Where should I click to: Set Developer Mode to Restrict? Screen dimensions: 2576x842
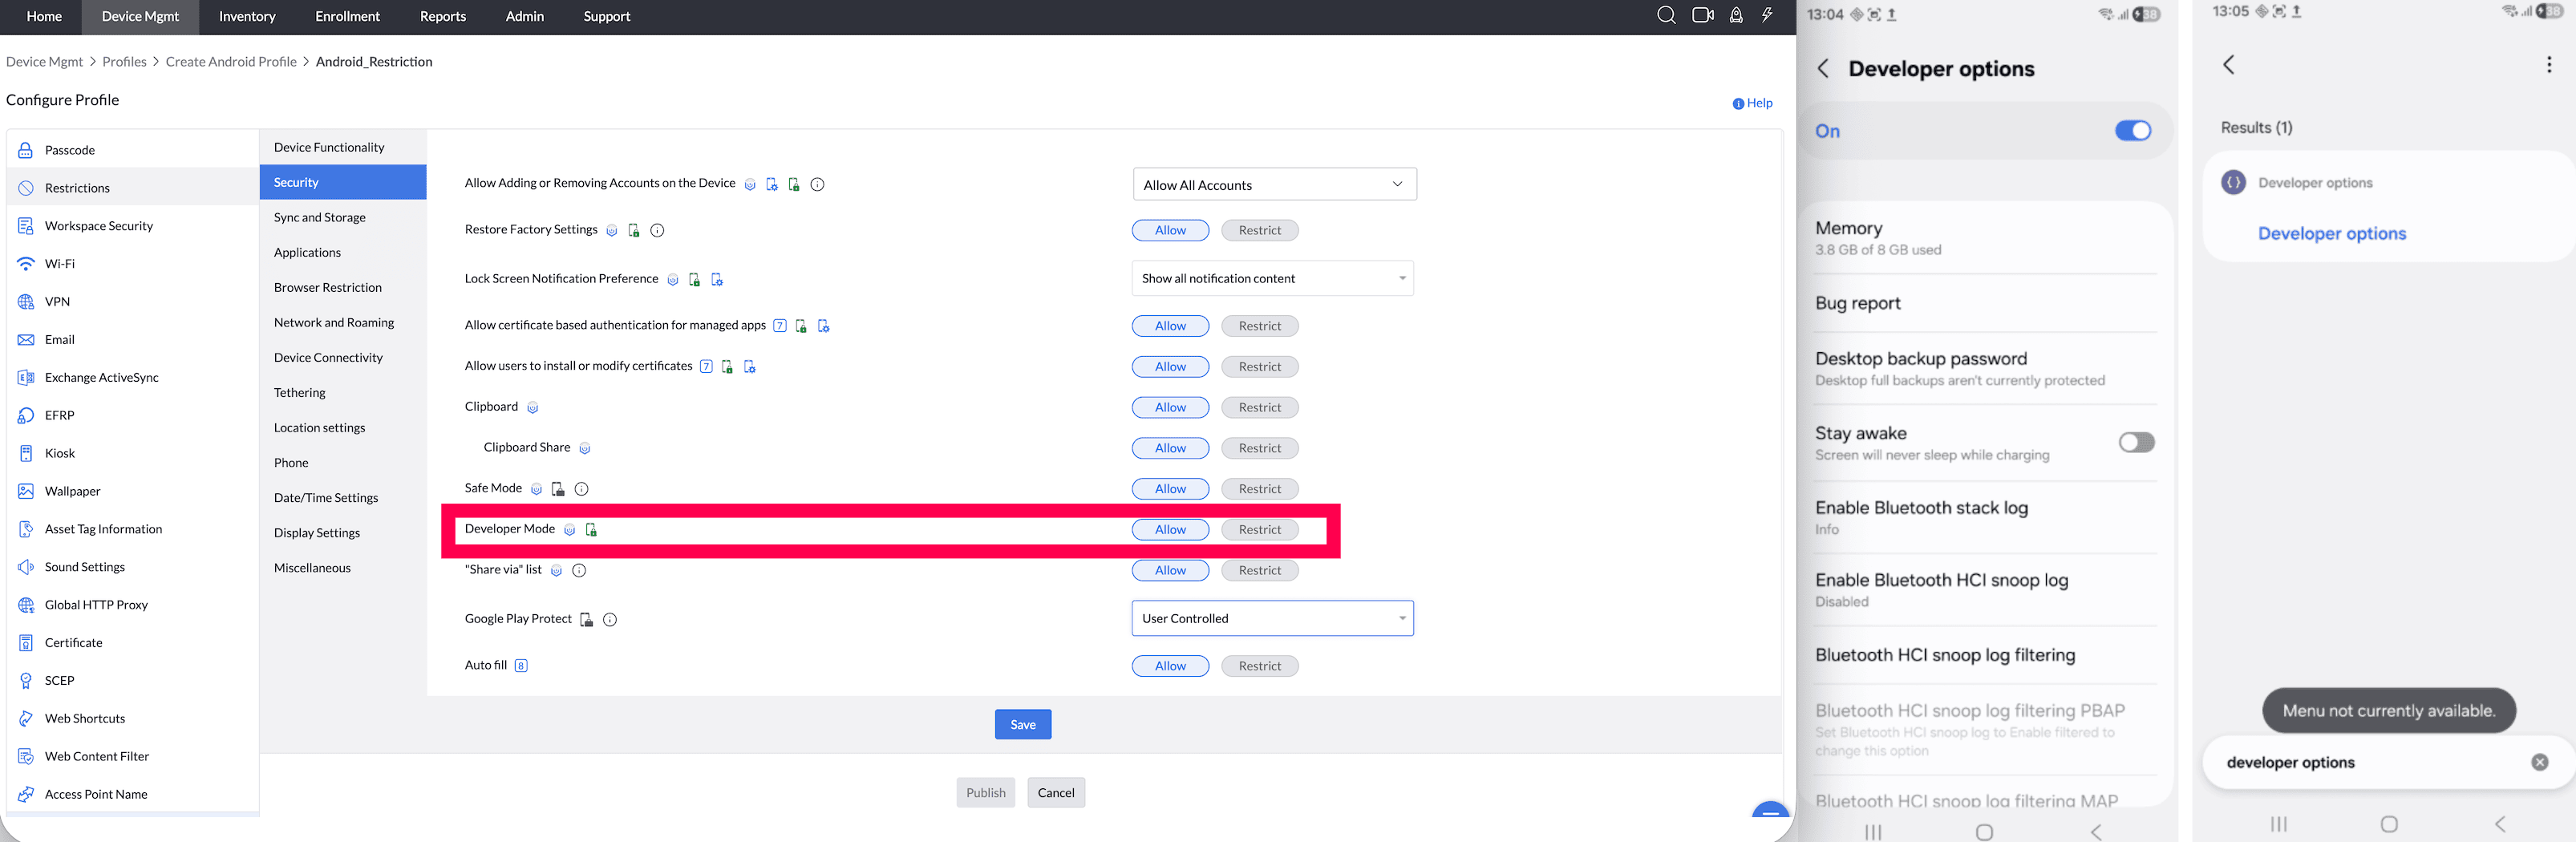pos(1259,530)
